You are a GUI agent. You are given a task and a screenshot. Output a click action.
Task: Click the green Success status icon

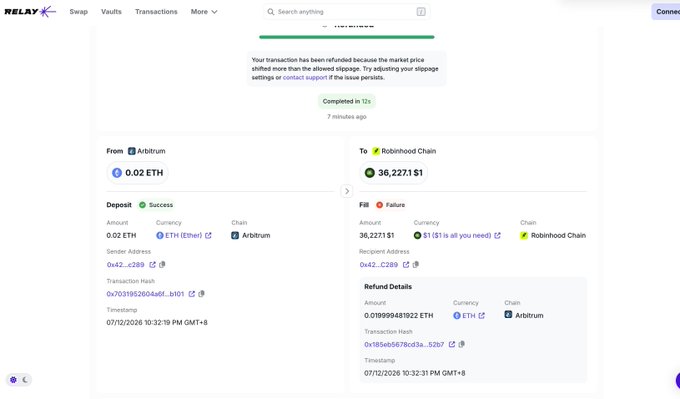tap(142, 205)
